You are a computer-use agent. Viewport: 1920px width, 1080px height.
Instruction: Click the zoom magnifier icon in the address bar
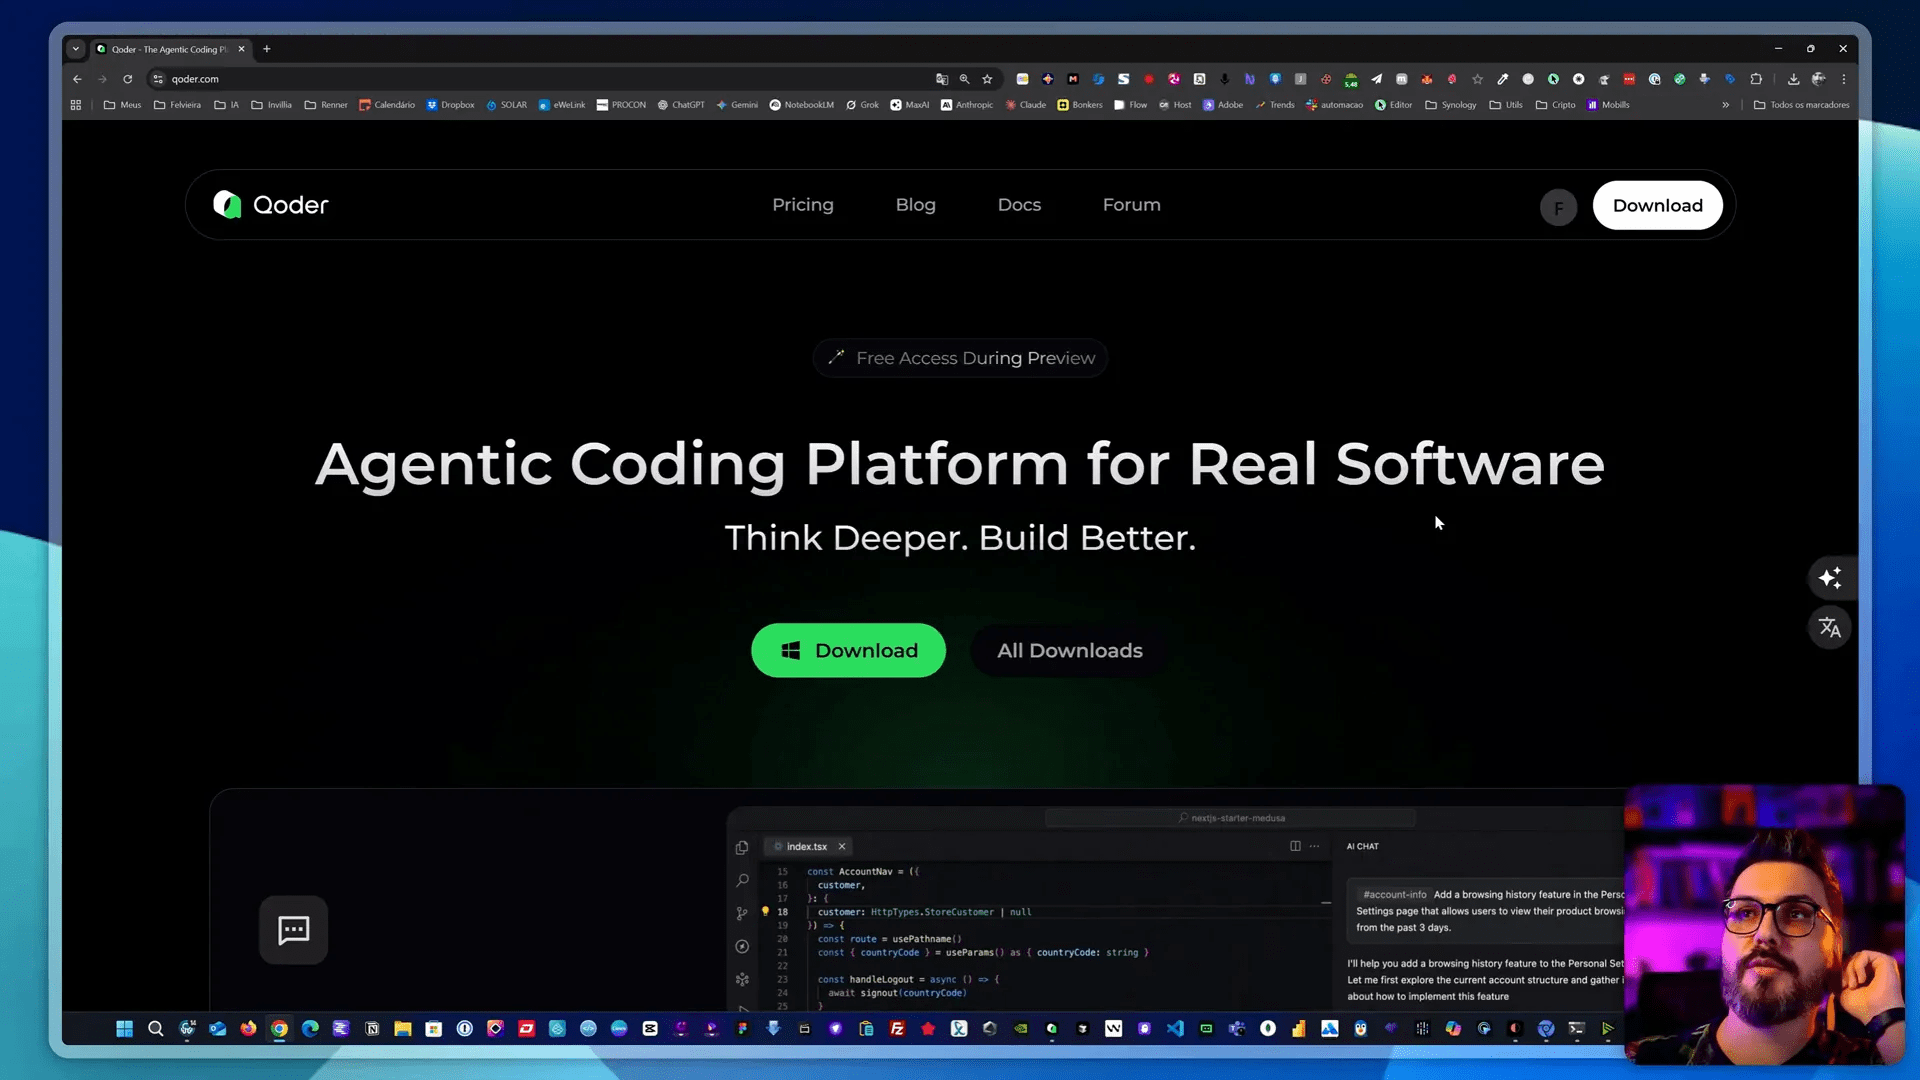(964, 79)
